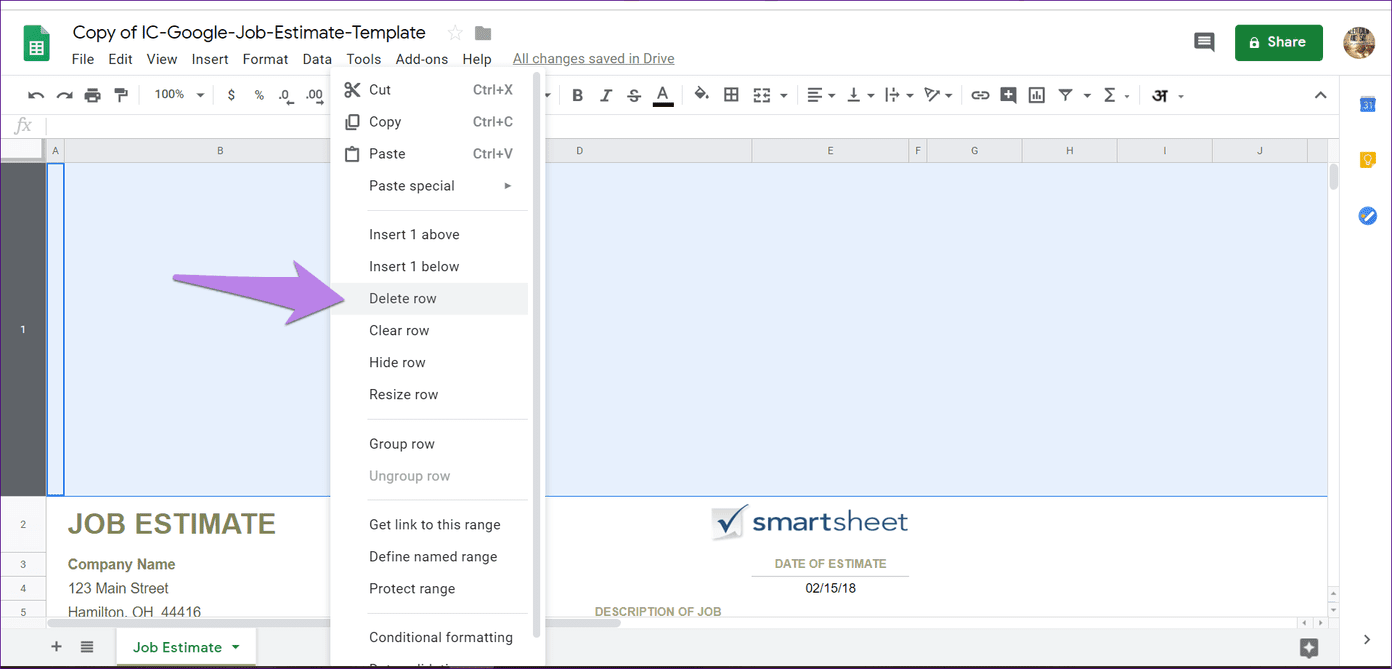Screen dimensions: 1392x669
Task: Click the Redo icon in toolbar
Action: 64,95
